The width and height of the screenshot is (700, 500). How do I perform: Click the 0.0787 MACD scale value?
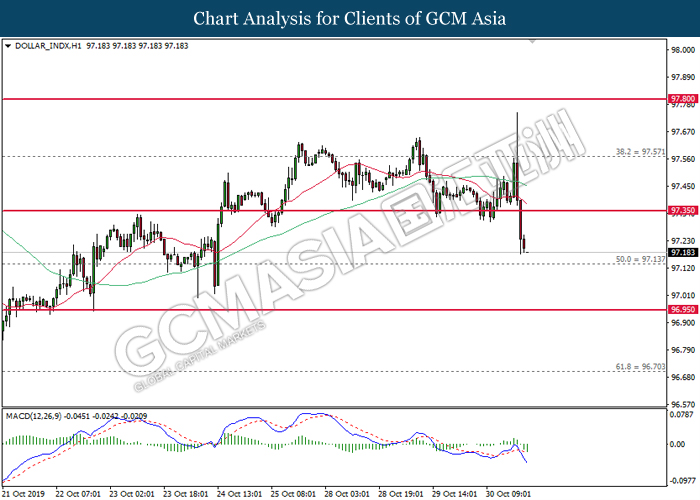tap(683, 415)
